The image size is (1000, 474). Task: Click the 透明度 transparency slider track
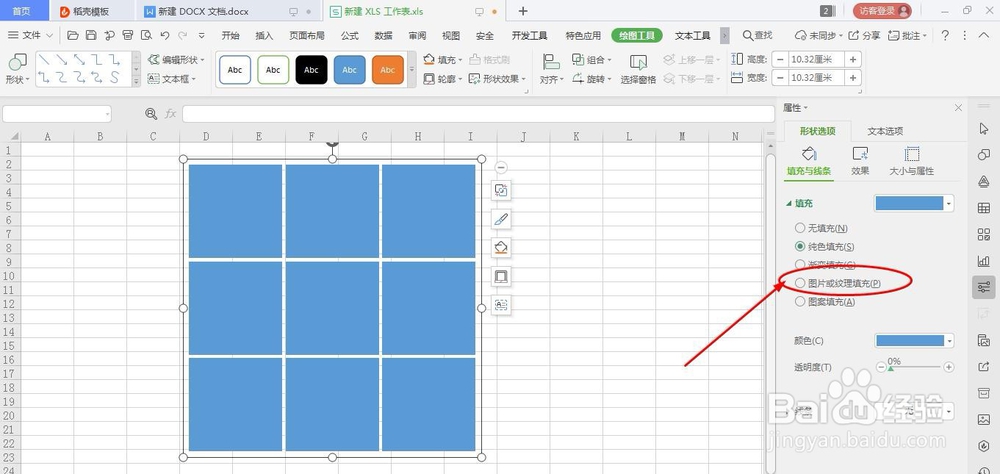click(x=915, y=367)
